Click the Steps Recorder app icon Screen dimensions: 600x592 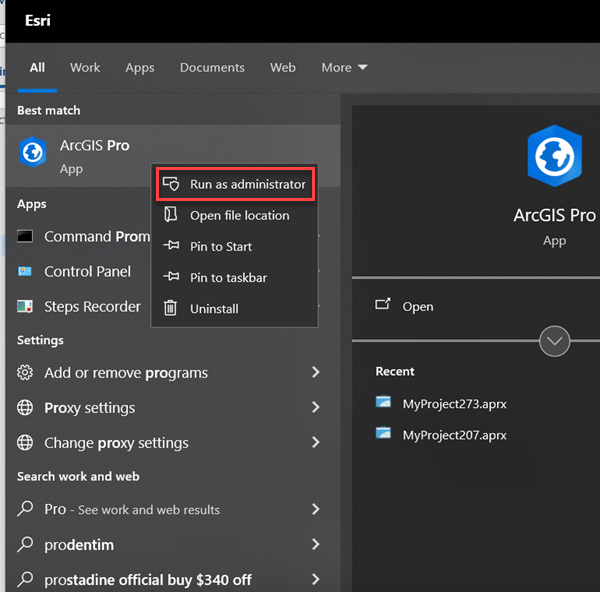(x=25, y=307)
